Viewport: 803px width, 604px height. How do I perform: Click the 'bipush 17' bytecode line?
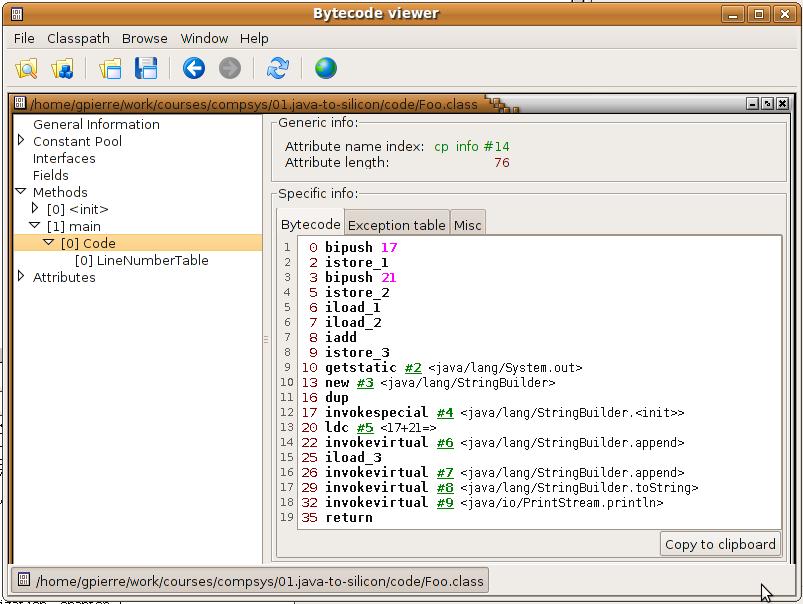pyautogui.click(x=361, y=247)
